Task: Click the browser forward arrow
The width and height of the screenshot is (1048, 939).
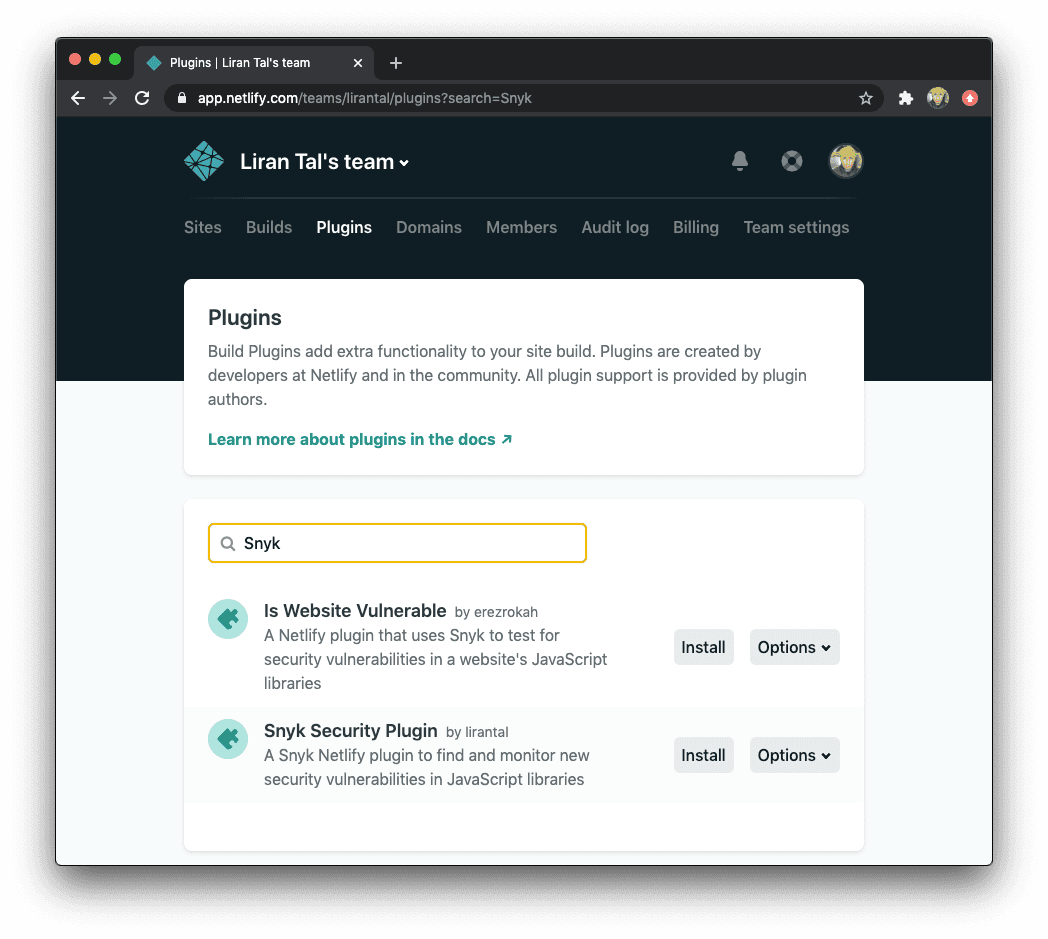Action: coord(110,98)
